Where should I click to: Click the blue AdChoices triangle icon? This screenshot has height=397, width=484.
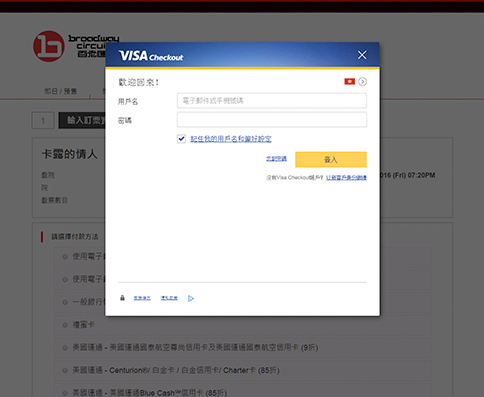(191, 298)
